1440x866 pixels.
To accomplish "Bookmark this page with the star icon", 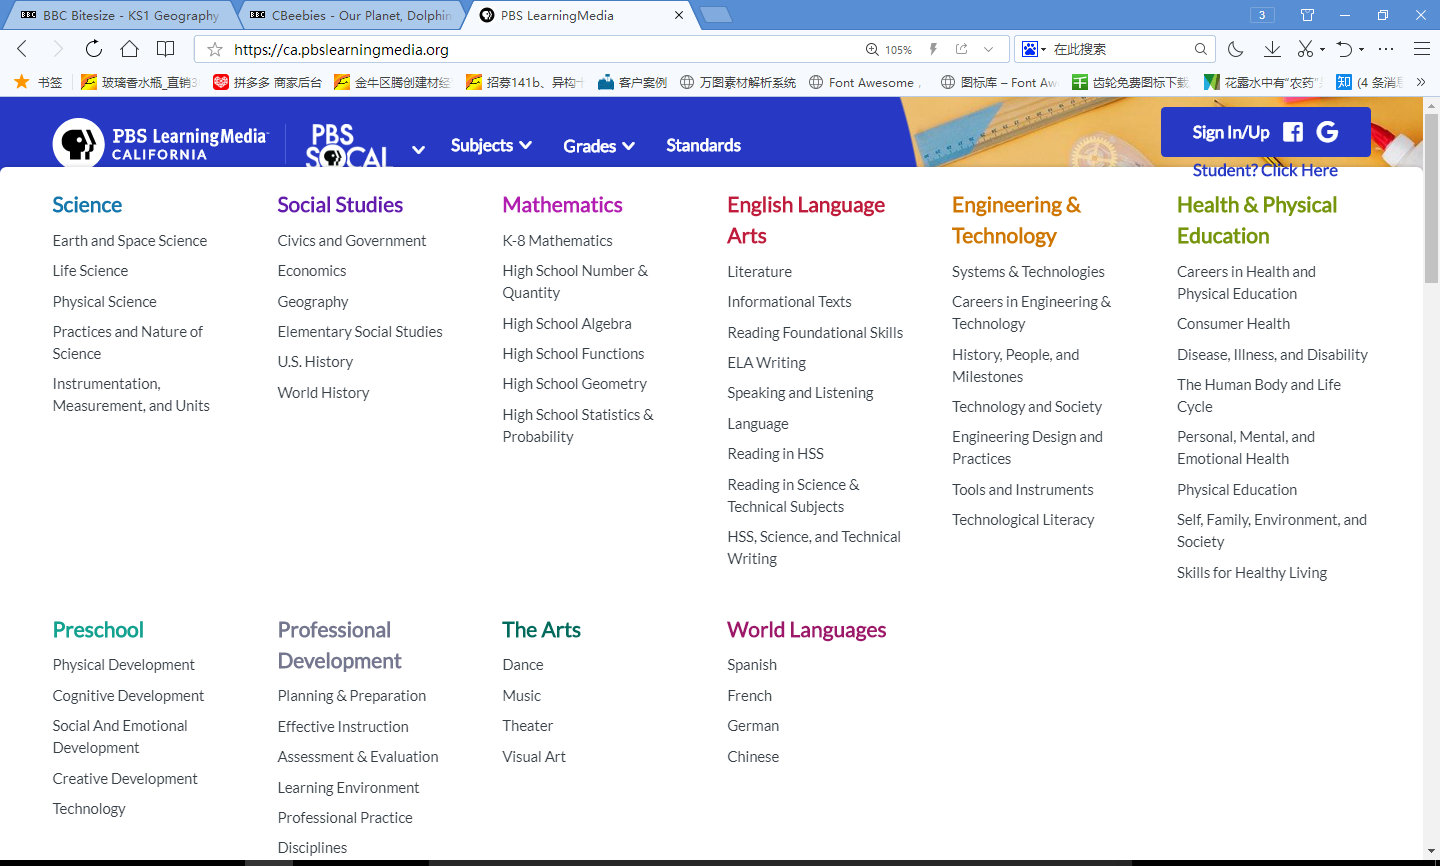I will click(215, 49).
